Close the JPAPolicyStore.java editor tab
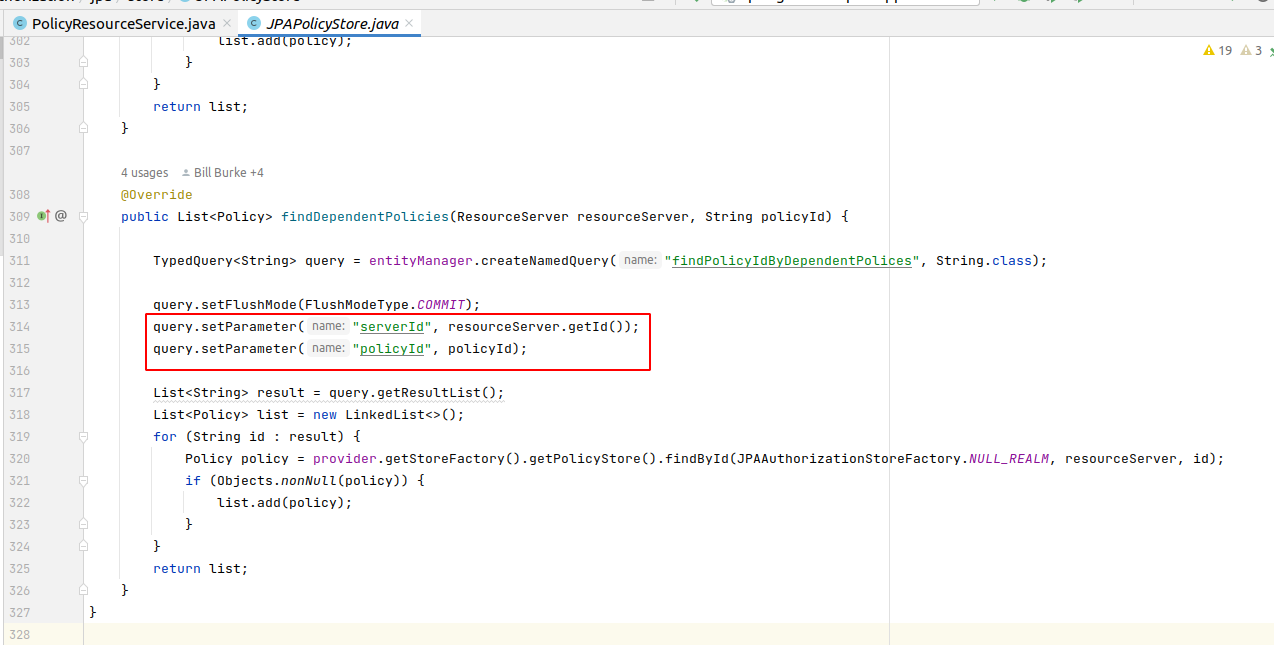This screenshot has width=1274, height=645. pos(407,22)
